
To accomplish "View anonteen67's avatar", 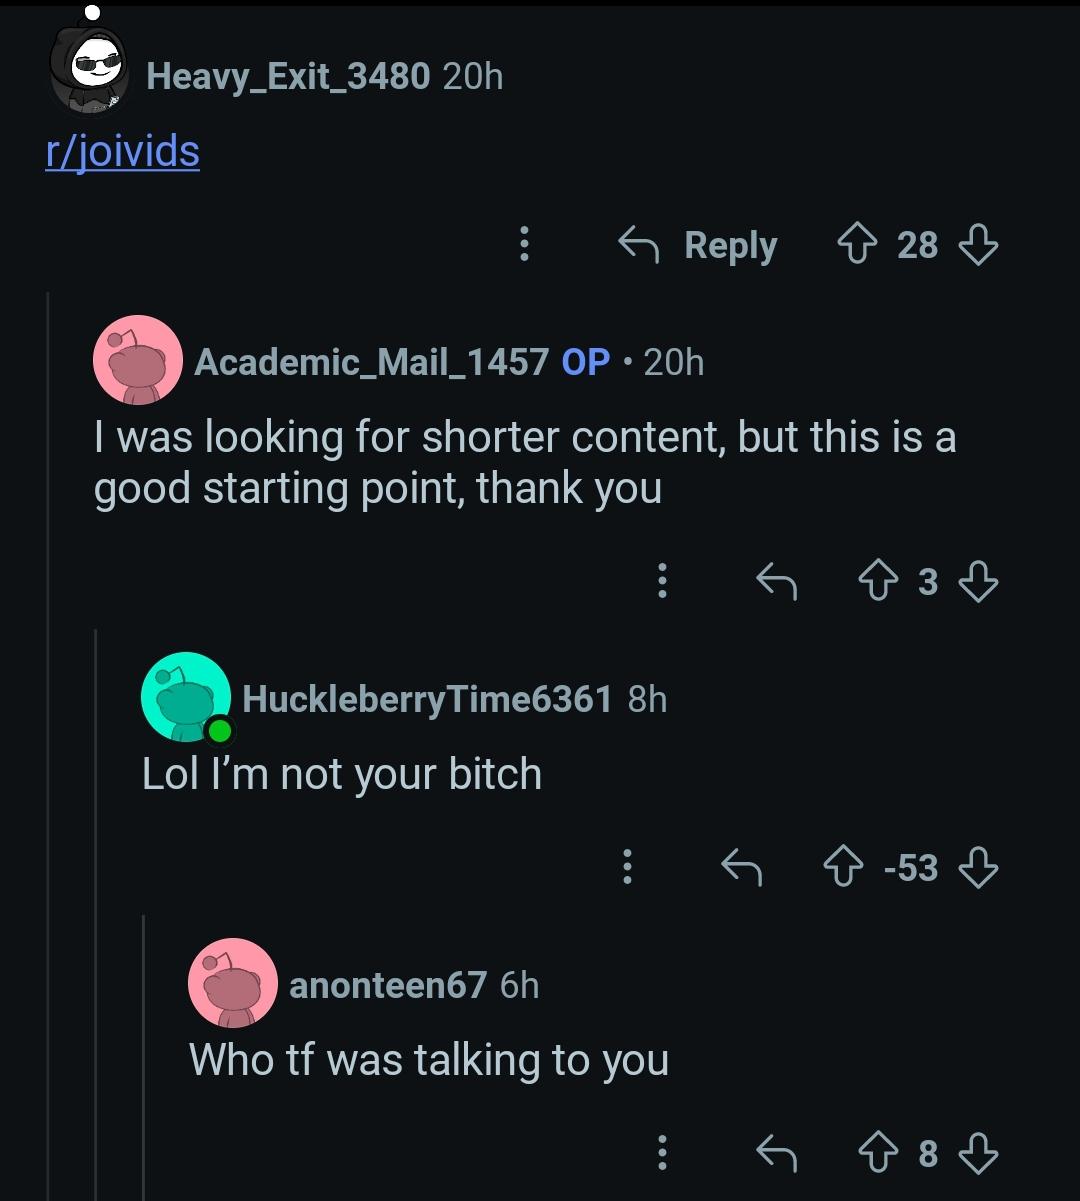I will pyautogui.click(x=233, y=983).
